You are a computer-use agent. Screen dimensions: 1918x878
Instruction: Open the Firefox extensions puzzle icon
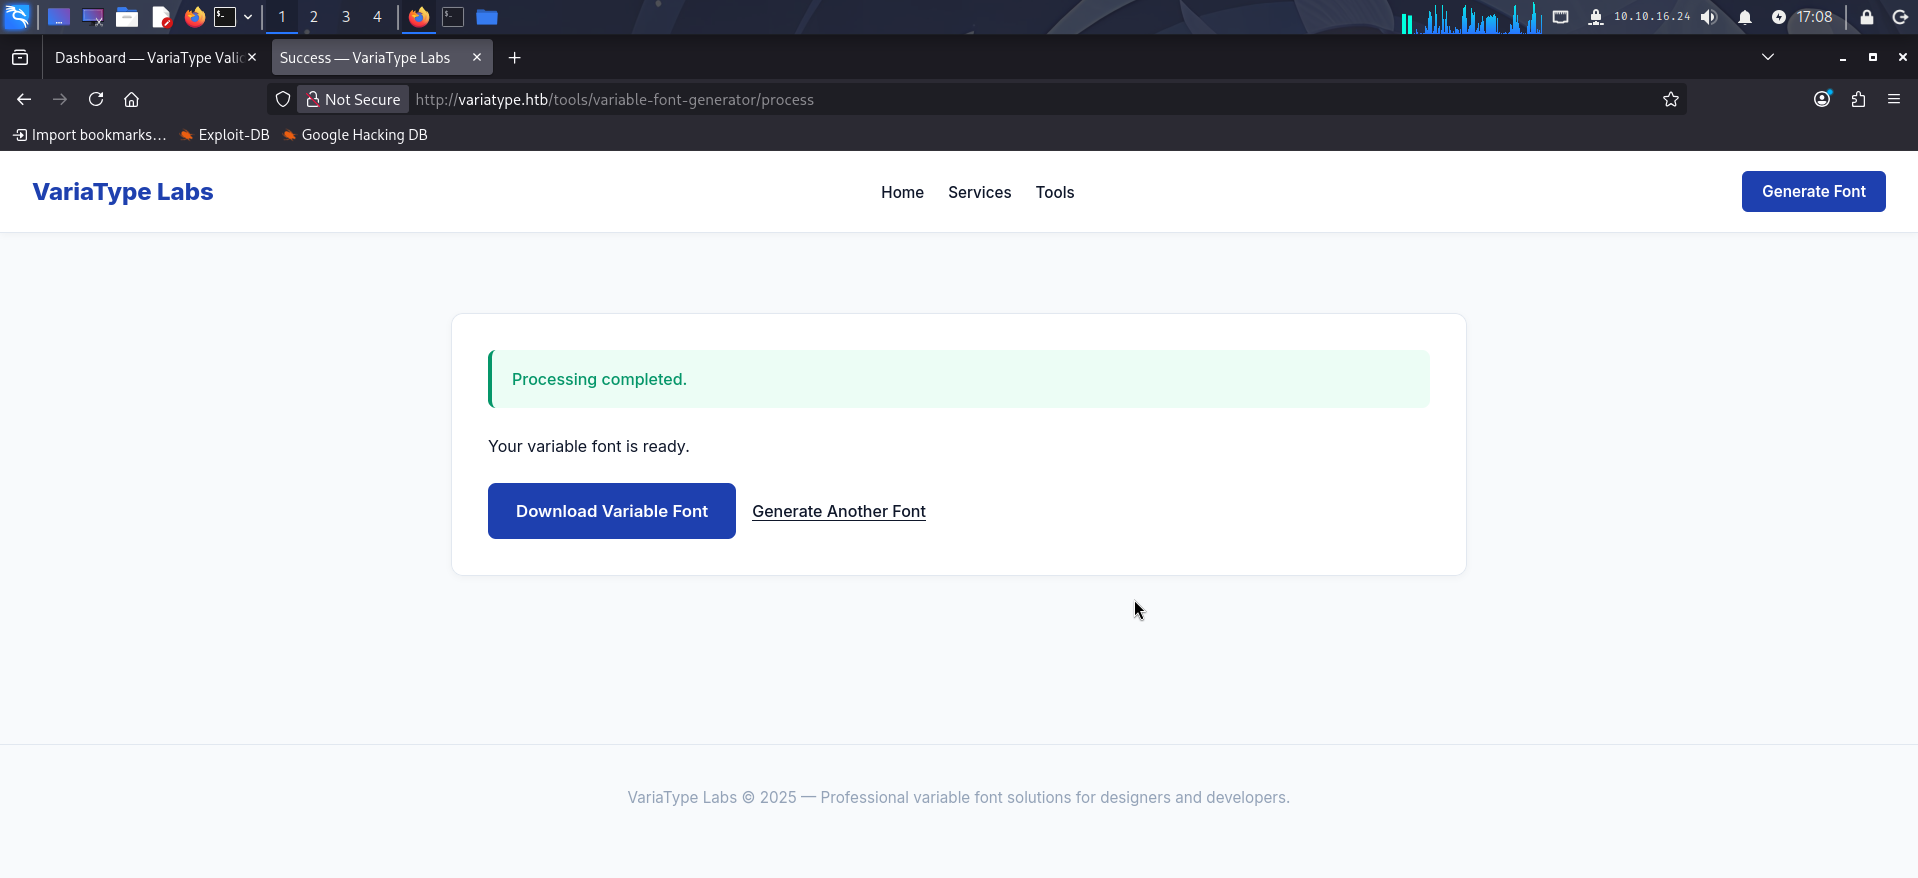point(1858,99)
